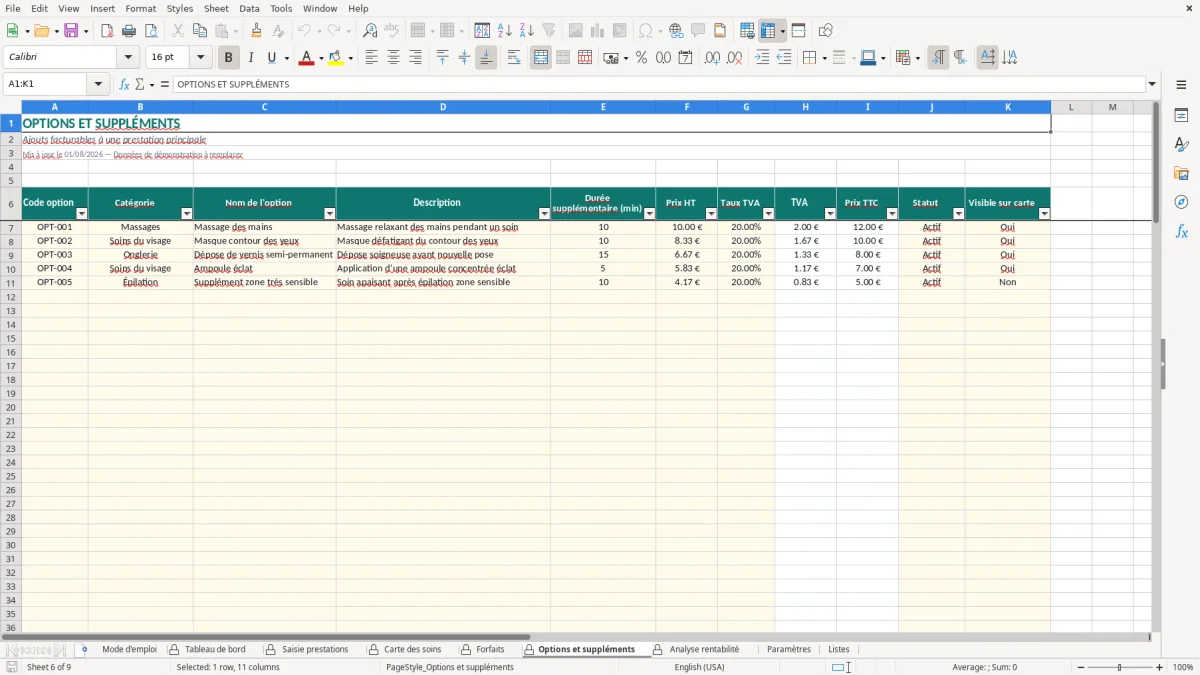Viewport: 1200px width, 675px height.
Task: Open the font name dropdown
Action: tap(128, 58)
